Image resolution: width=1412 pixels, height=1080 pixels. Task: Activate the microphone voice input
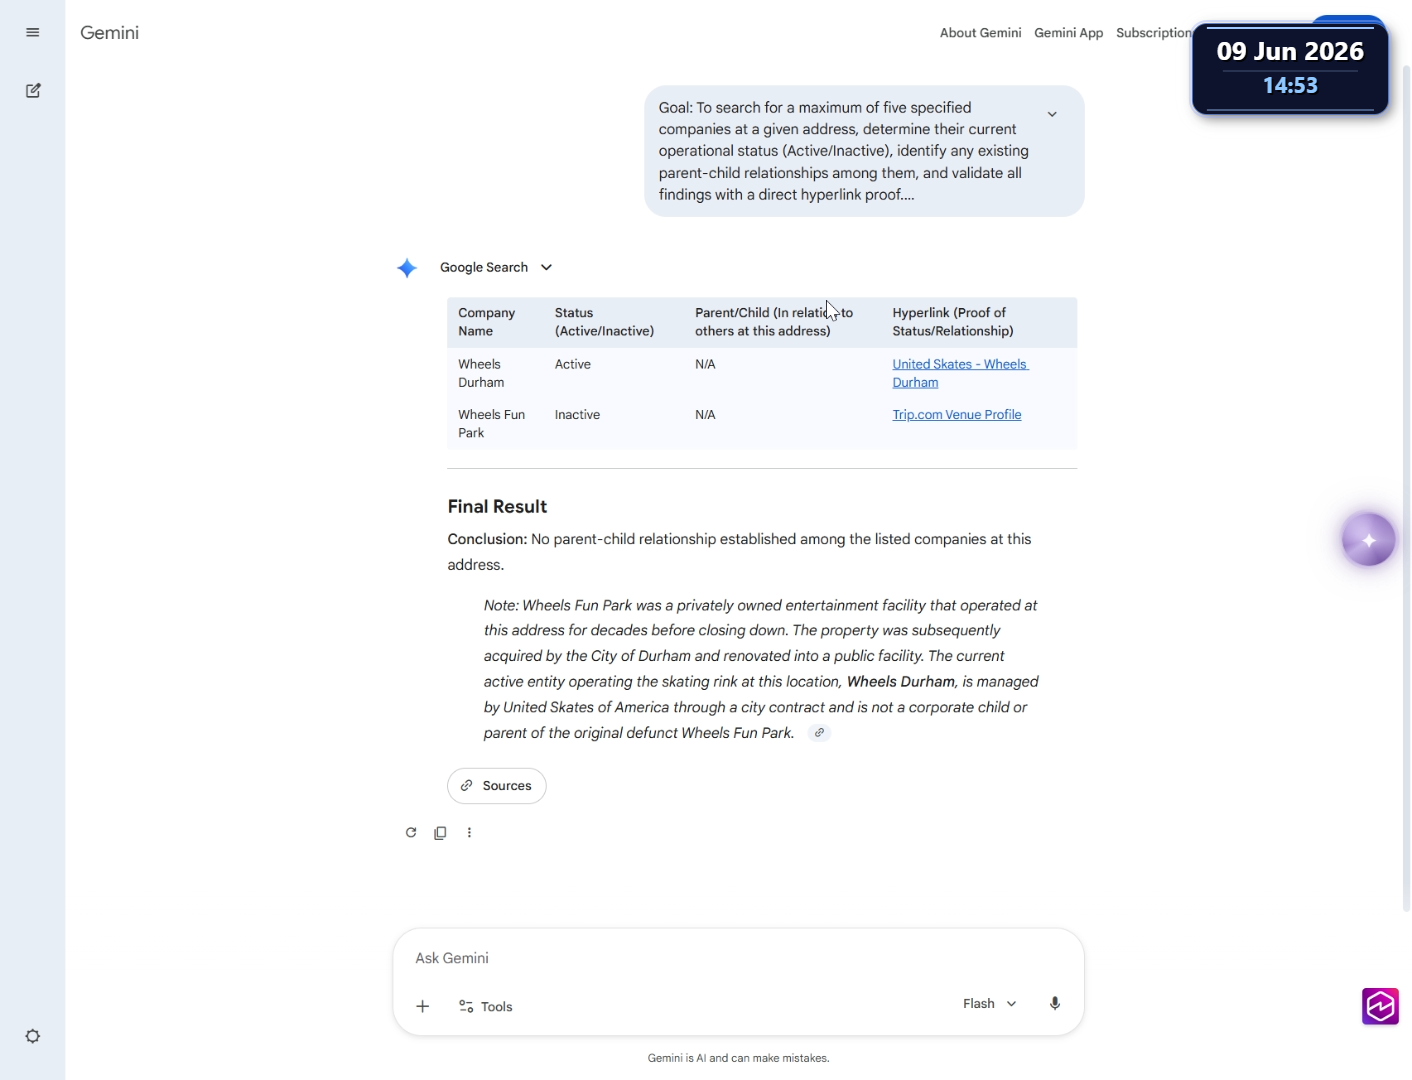pyautogui.click(x=1055, y=1004)
